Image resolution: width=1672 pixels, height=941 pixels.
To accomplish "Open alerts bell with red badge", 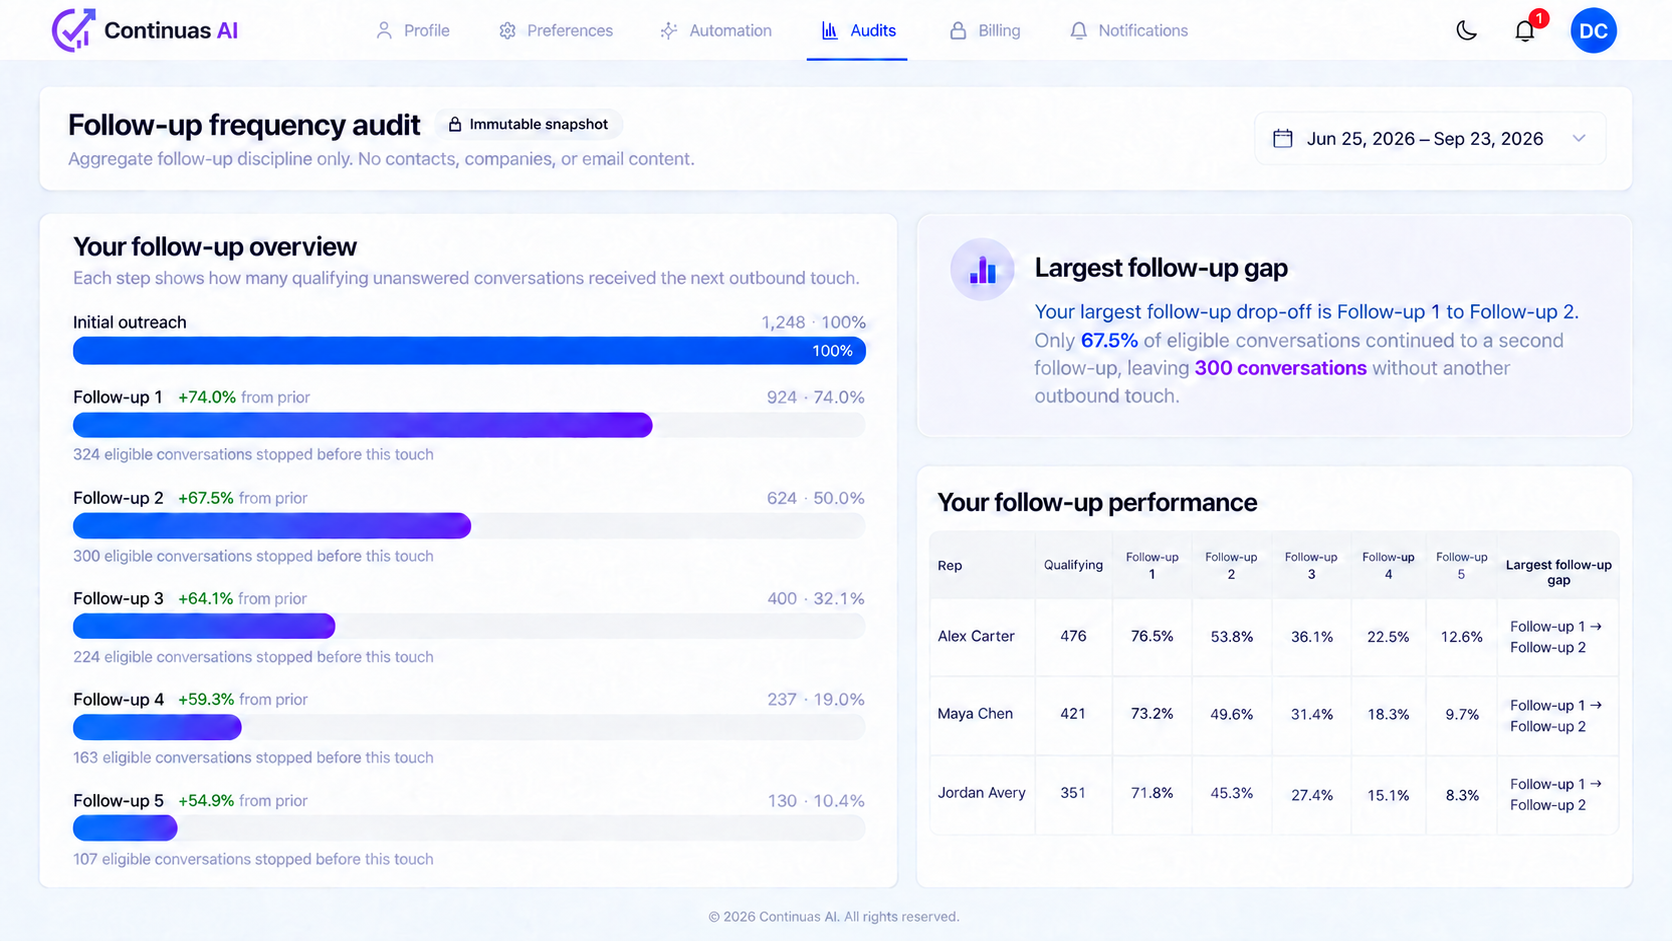I will coord(1525,30).
